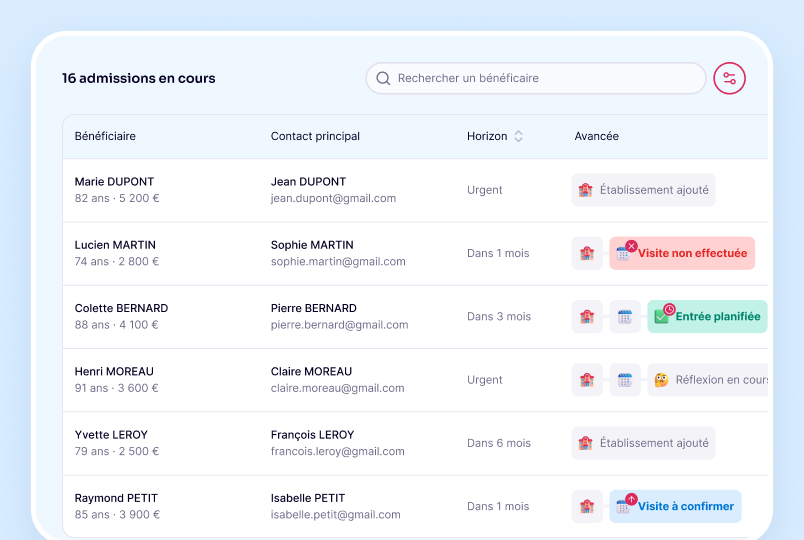Click the Bénéficiaire column header
Image resolution: width=804 pixels, height=540 pixels.
pyautogui.click(x=105, y=136)
